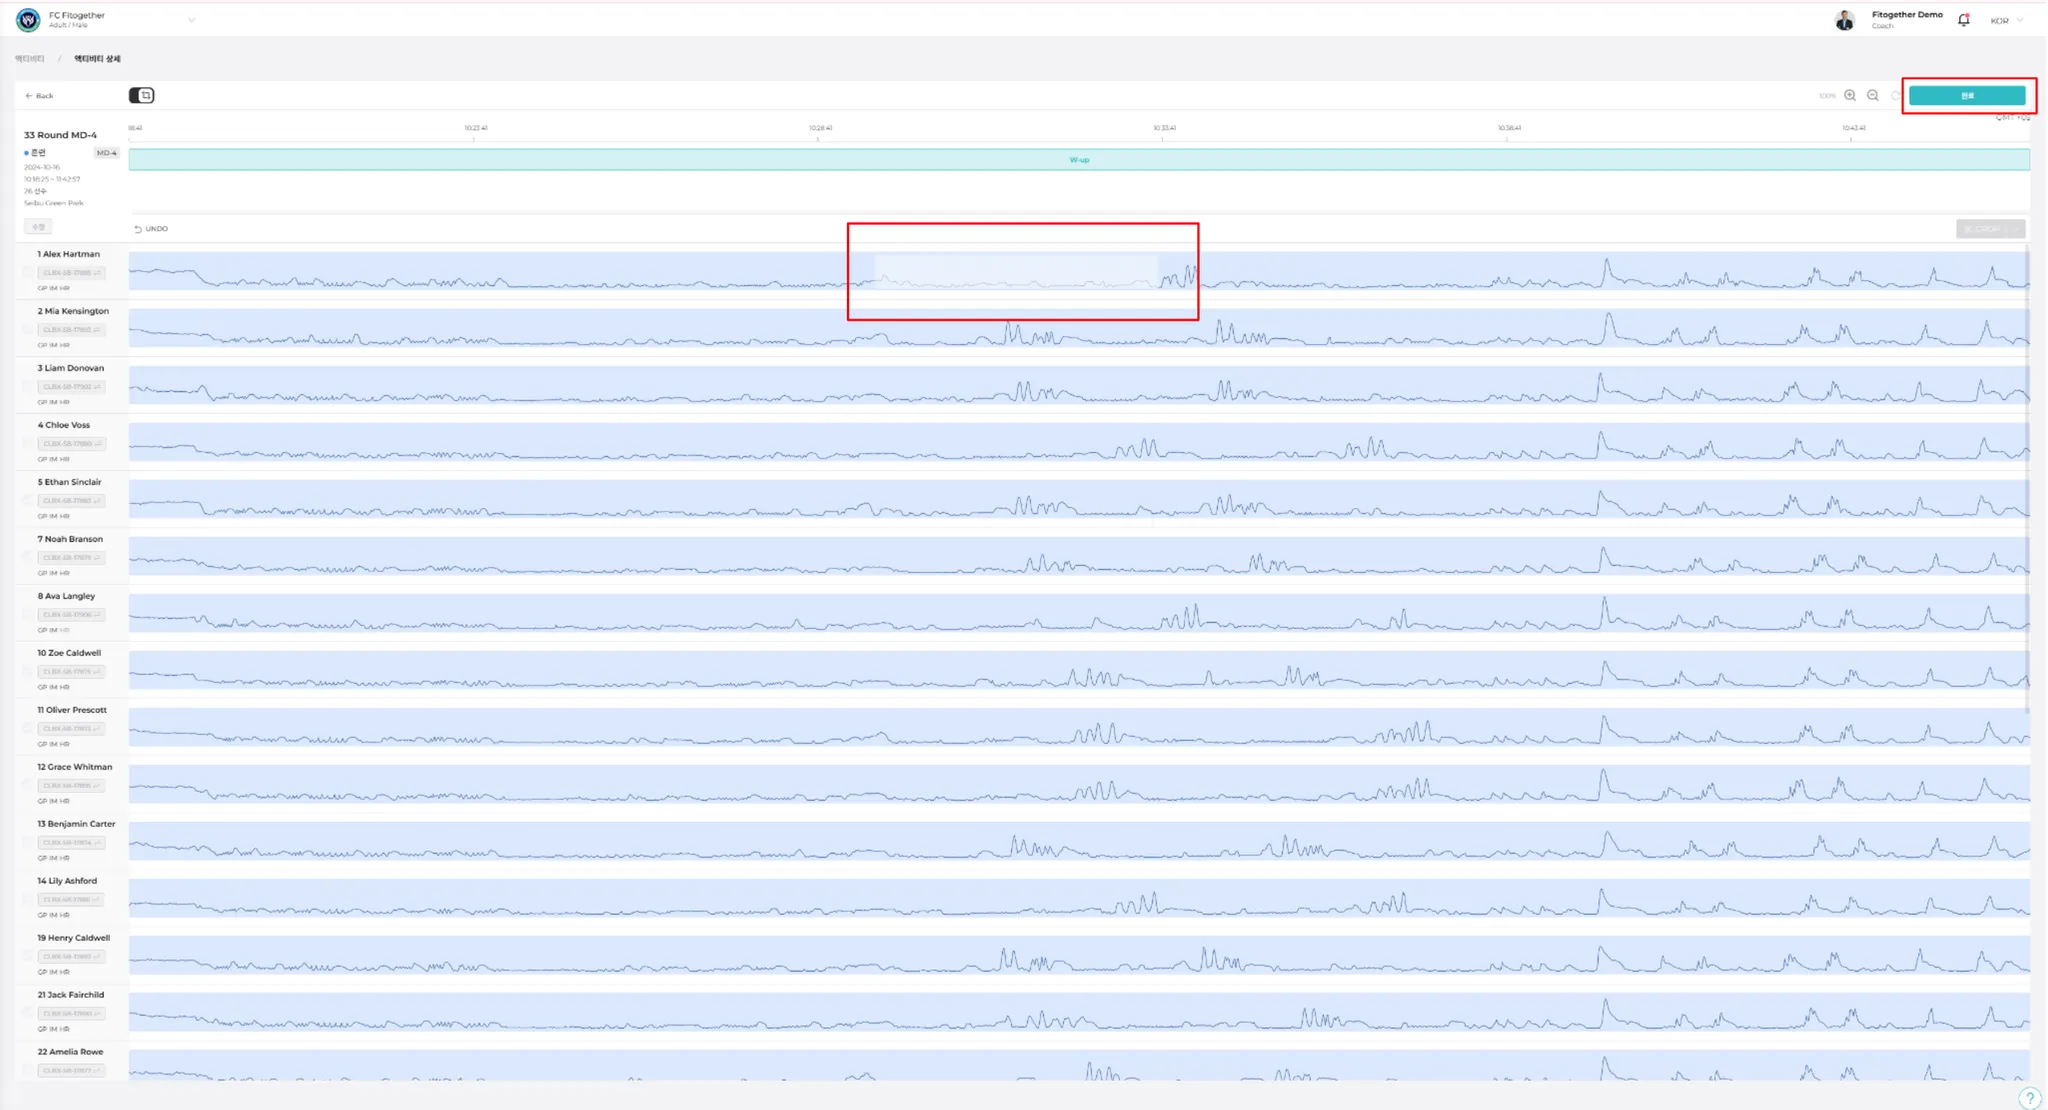Toggle the crop mode switch
The height and width of the screenshot is (1110, 2048).
click(x=141, y=95)
